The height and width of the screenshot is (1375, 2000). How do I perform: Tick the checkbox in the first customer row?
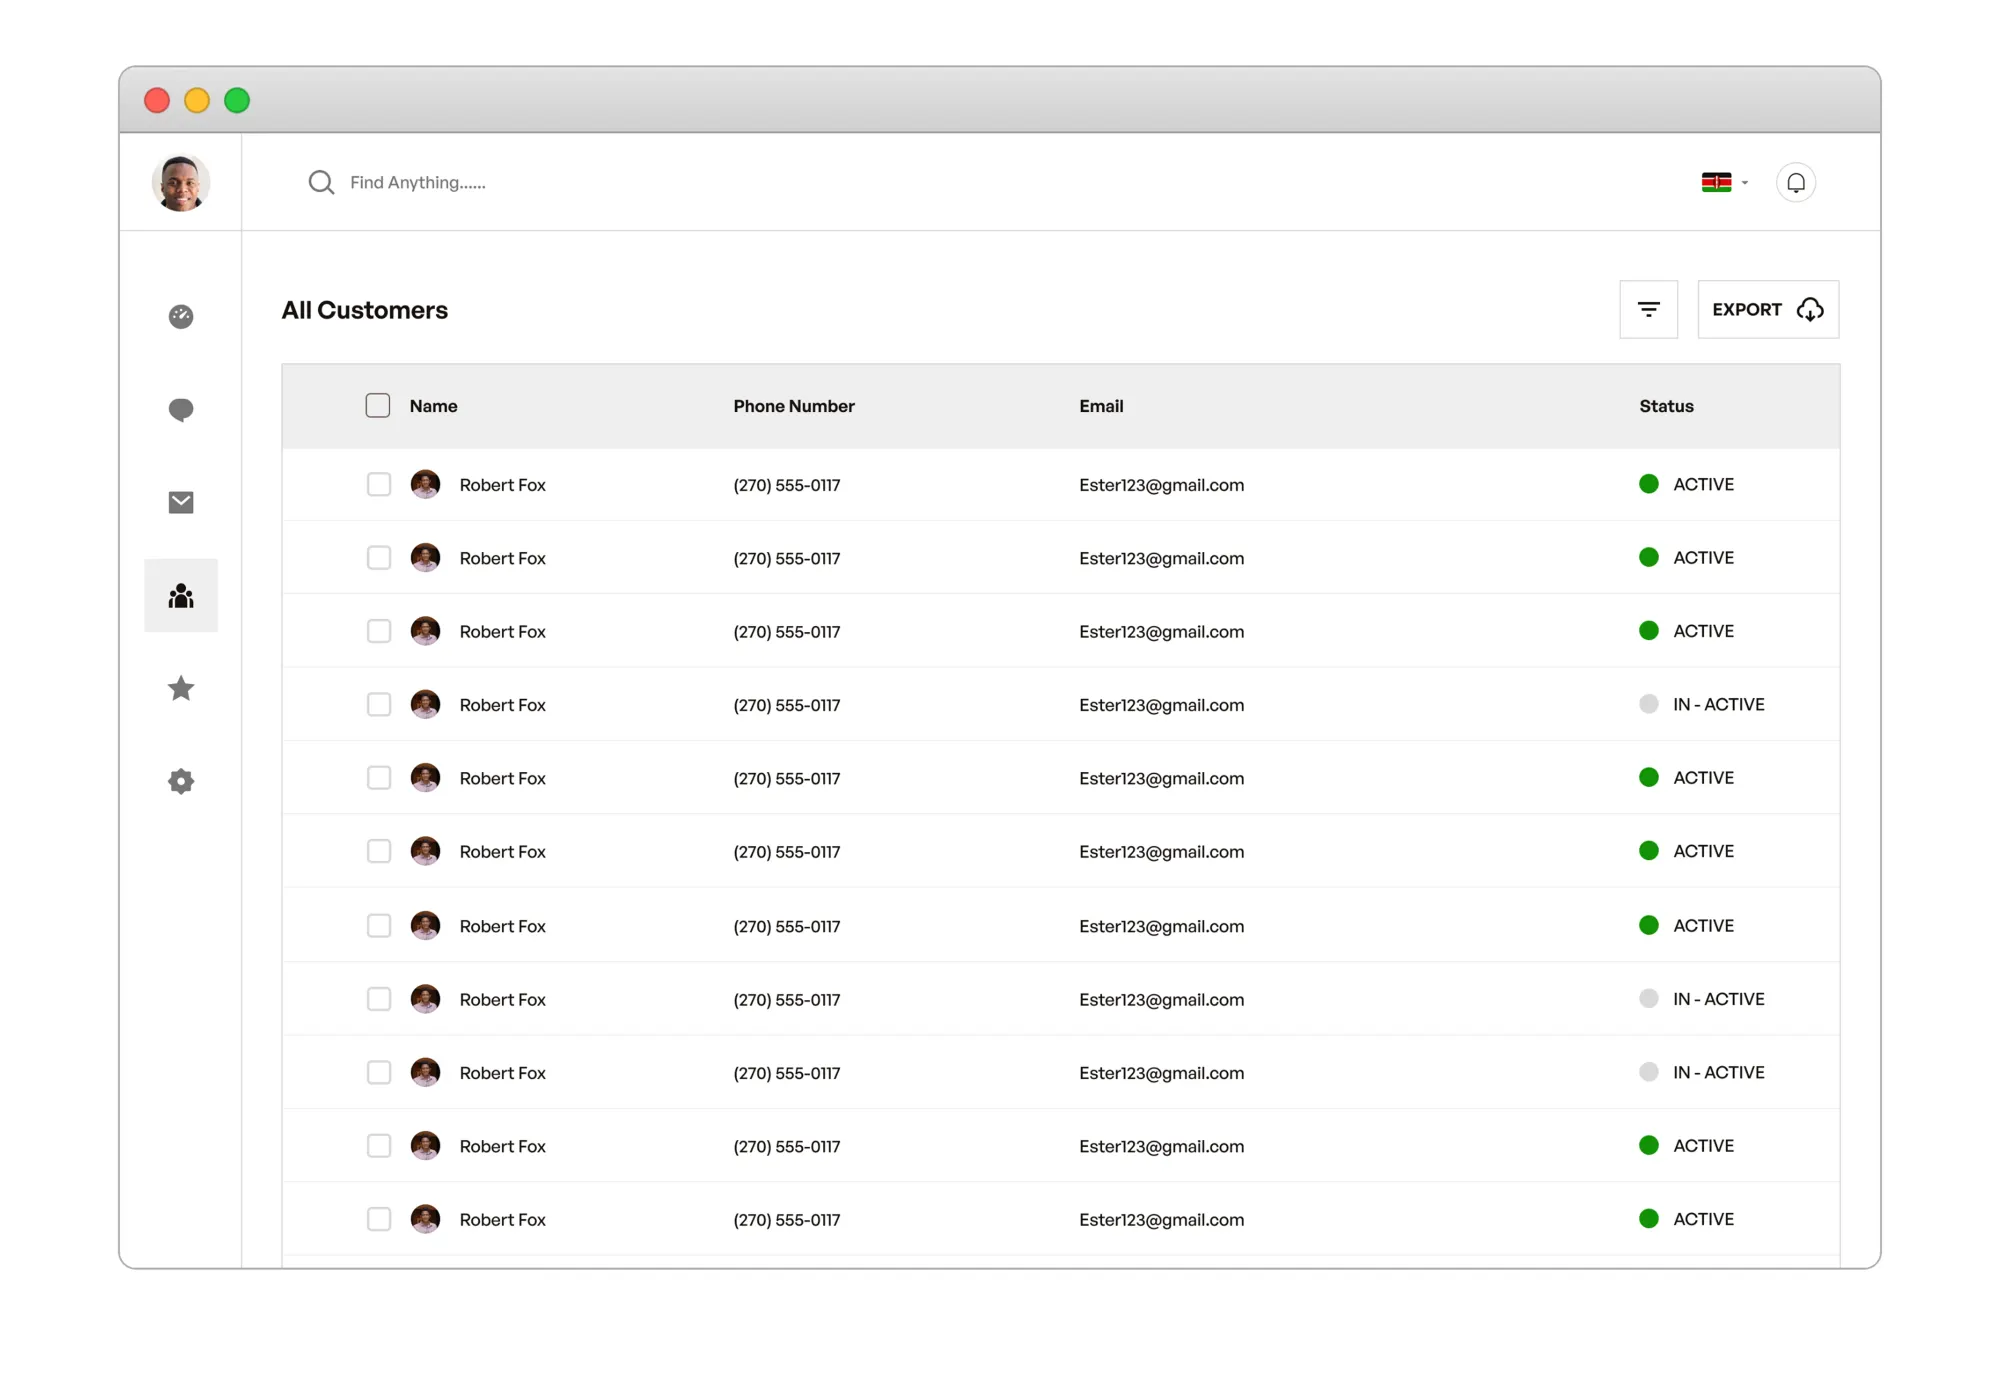tap(379, 484)
